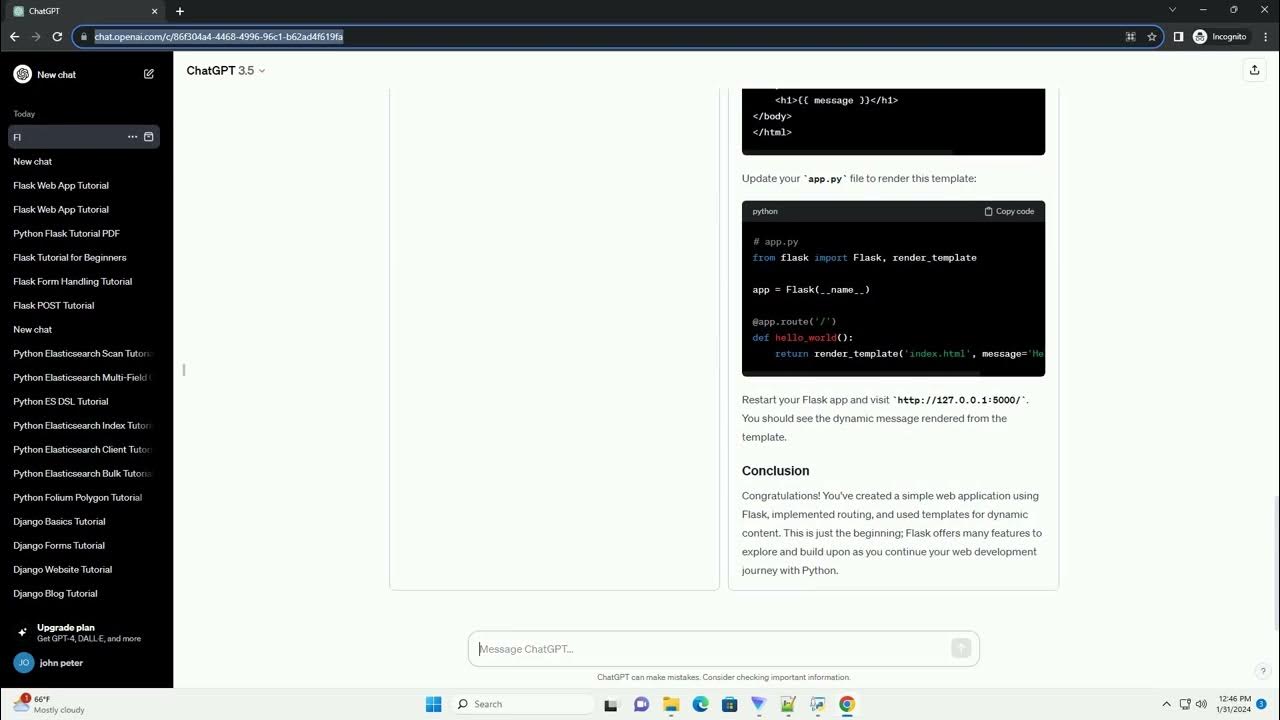
Task: Open "Django Blog Tutorial" chat
Action: coord(84,593)
